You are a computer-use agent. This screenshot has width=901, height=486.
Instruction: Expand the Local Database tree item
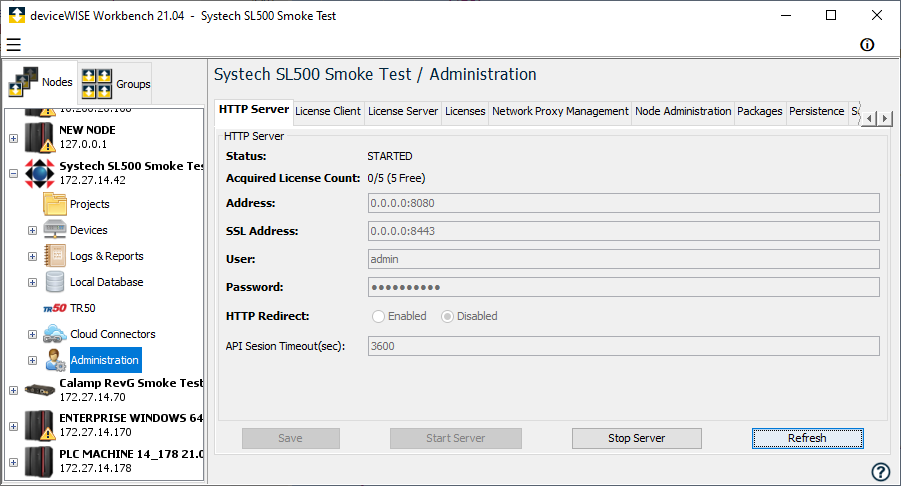(x=33, y=283)
